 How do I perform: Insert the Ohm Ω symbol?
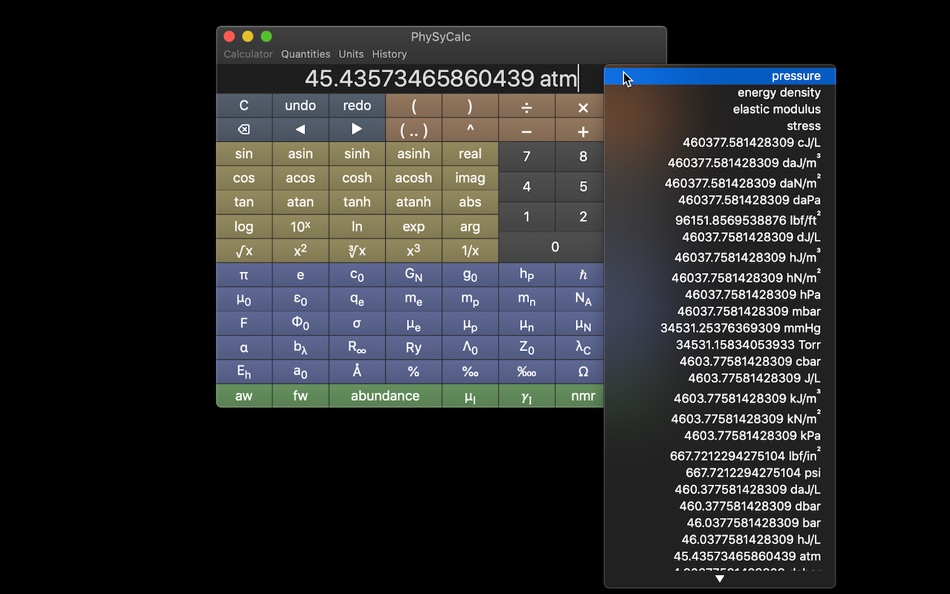(x=583, y=372)
